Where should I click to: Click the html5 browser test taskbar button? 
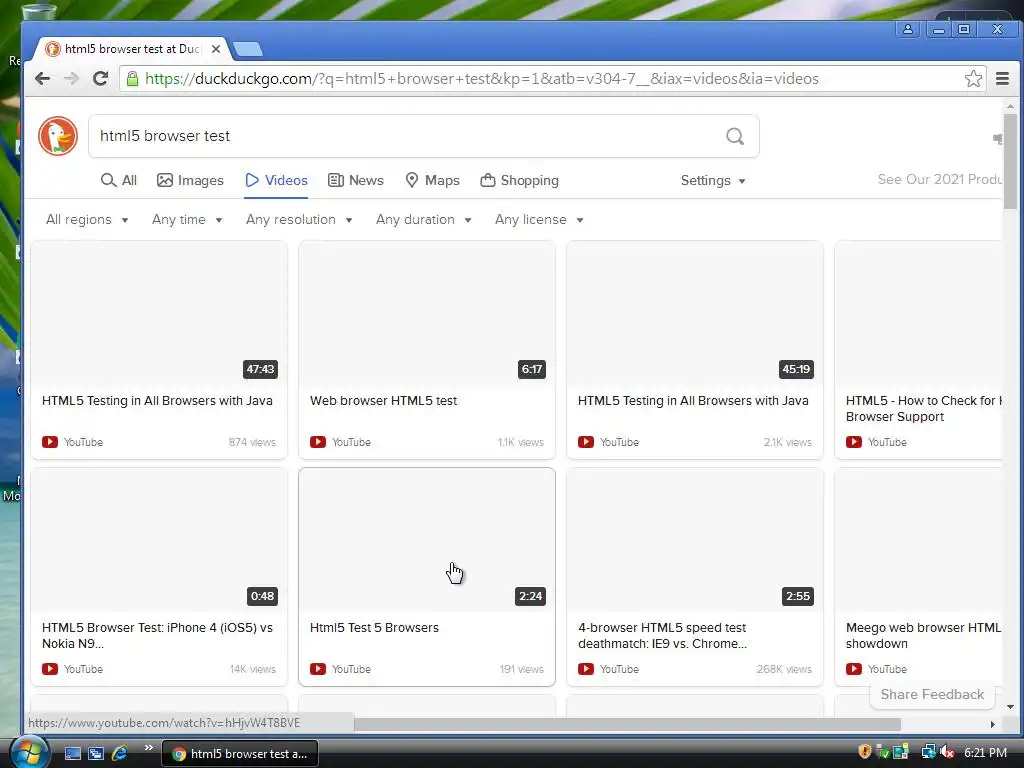[240, 754]
